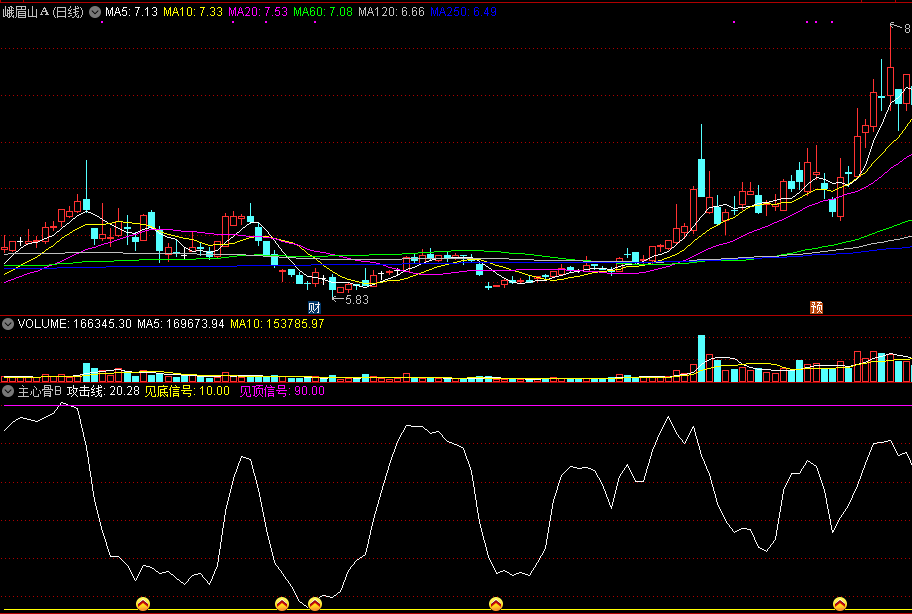Image resolution: width=912 pixels, height=614 pixels.
Task: Click the yellow 见底信号: 10.00 label
Action: 187,391
